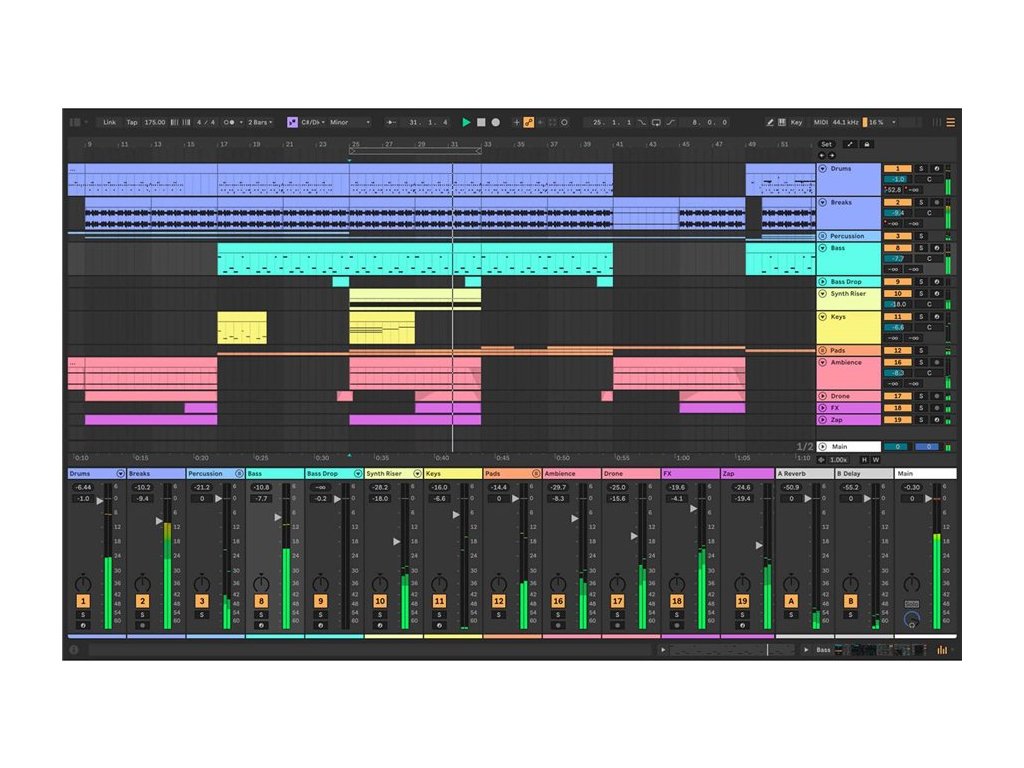Open the 2 Bars quantization dropdown
1024x768 pixels.
259,122
